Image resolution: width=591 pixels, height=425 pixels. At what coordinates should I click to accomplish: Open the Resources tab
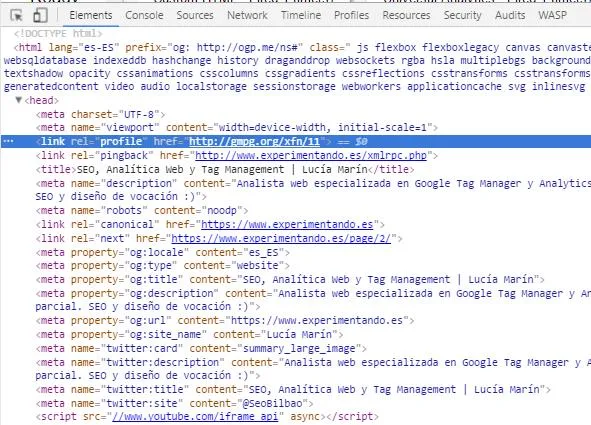tap(406, 15)
